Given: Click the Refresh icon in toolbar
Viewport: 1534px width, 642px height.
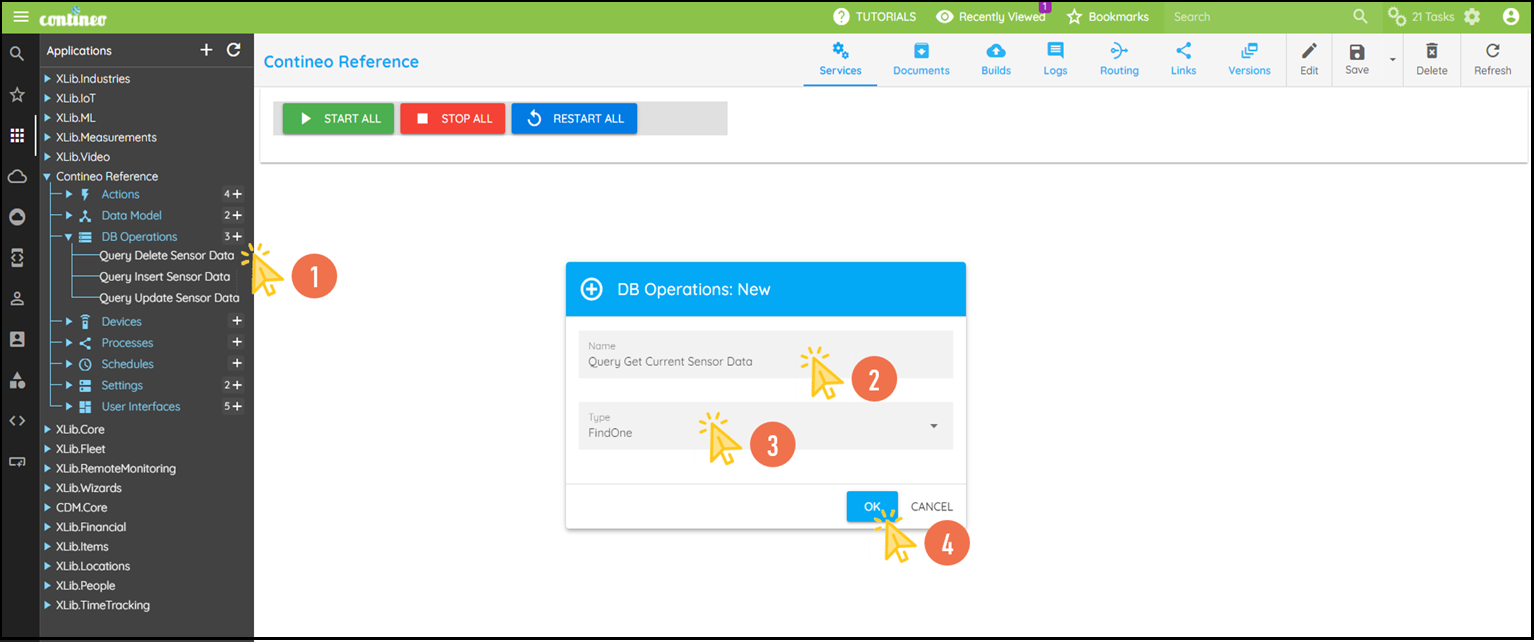Looking at the screenshot, I should click(x=1492, y=52).
